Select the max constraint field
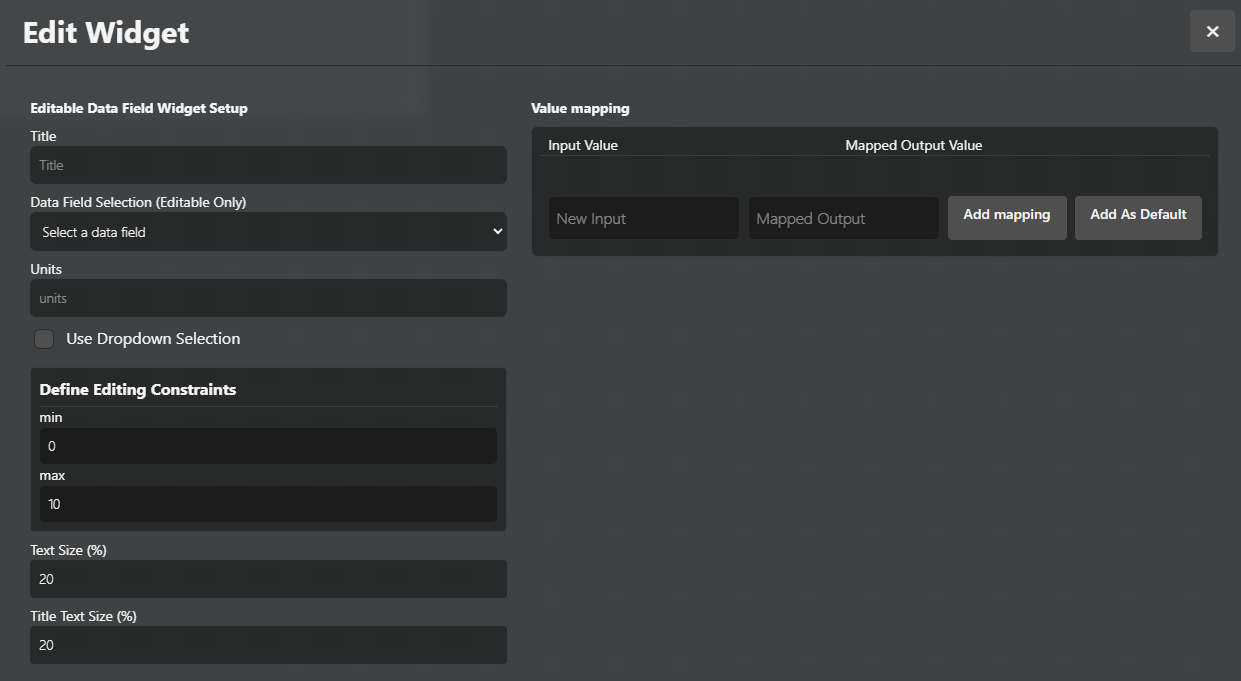Screen dimensions: 1241x681 tap(268, 504)
